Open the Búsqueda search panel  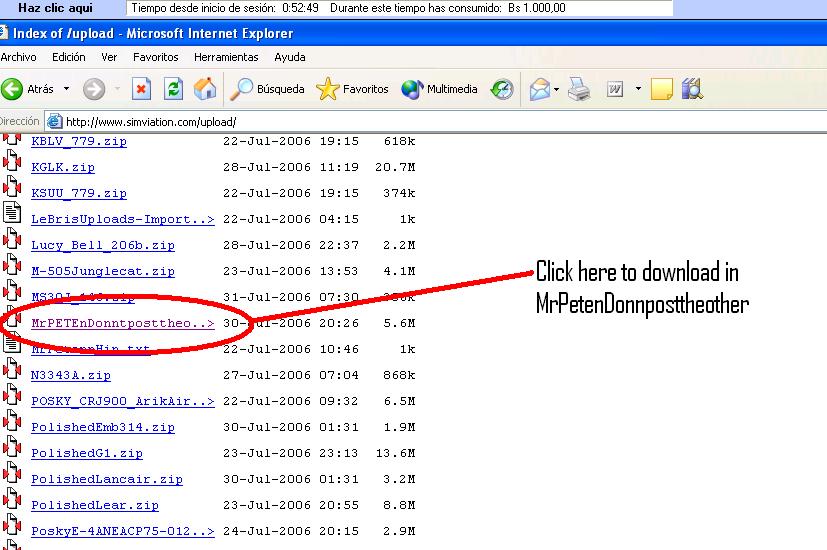point(267,89)
